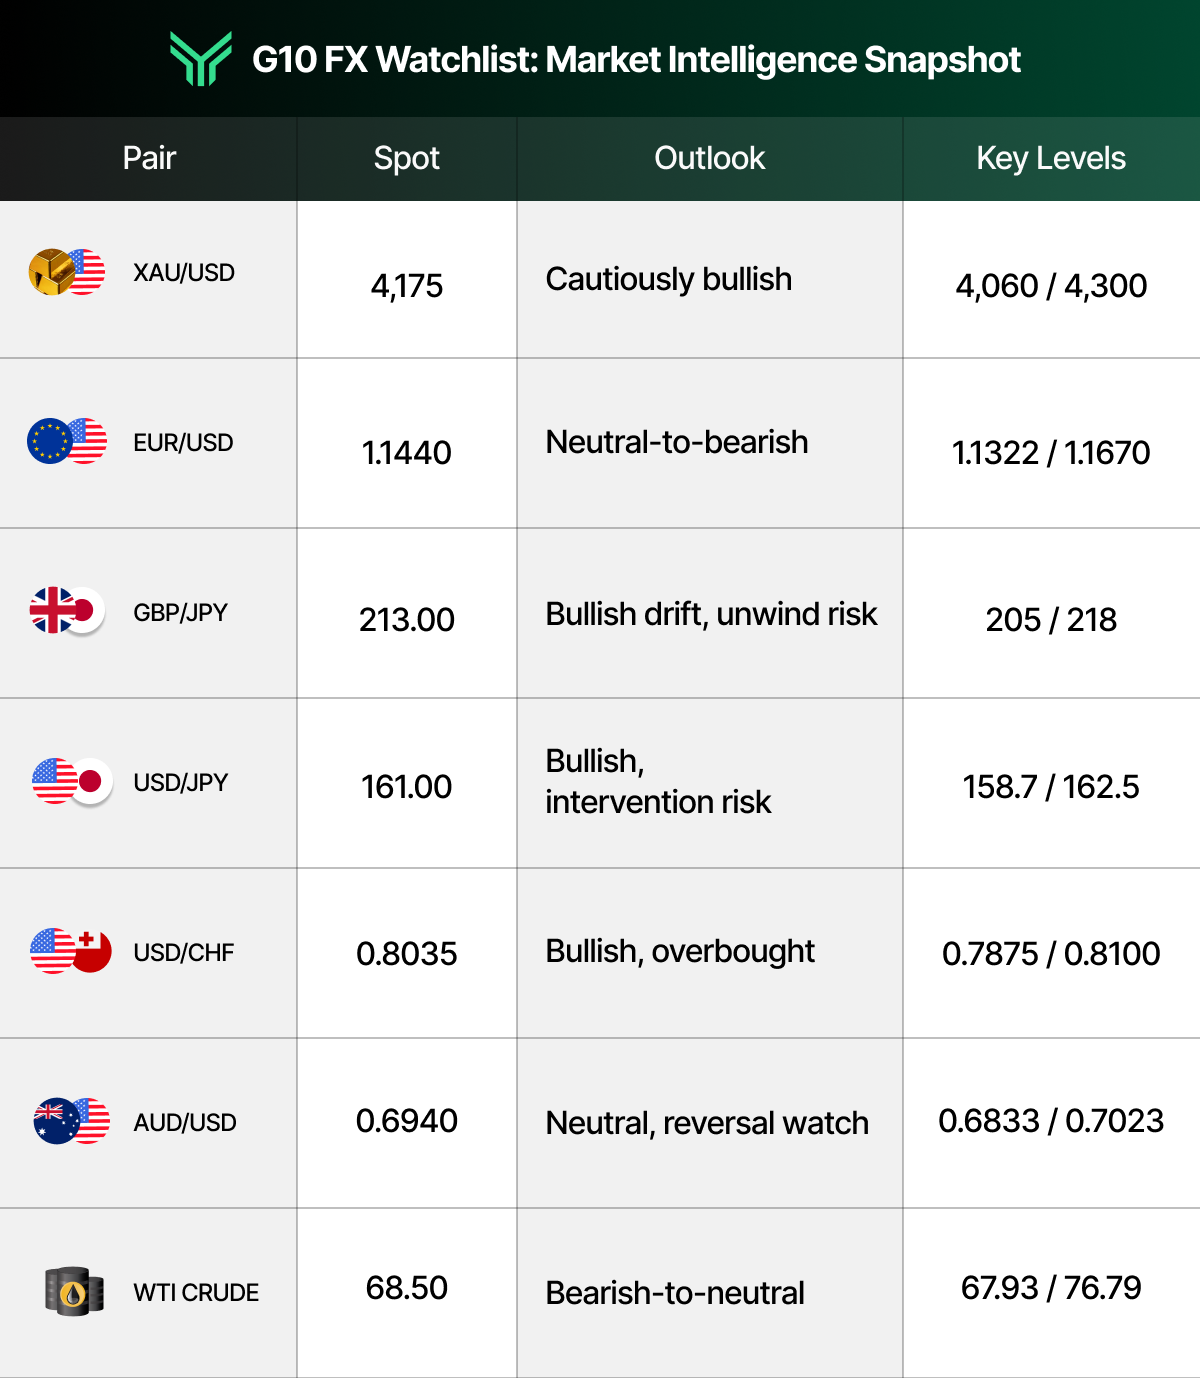This screenshot has width=1200, height=1378.
Task: Select the Key Levels column header
Action: (x=1051, y=158)
